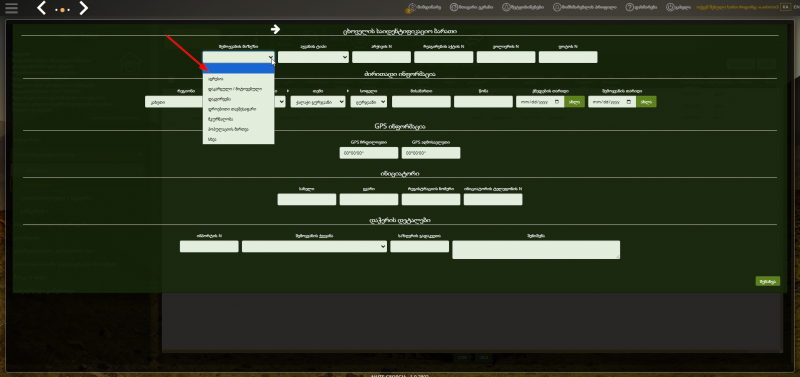Focus the initiator first name field
The image size is (800, 377).
pos(307,199)
